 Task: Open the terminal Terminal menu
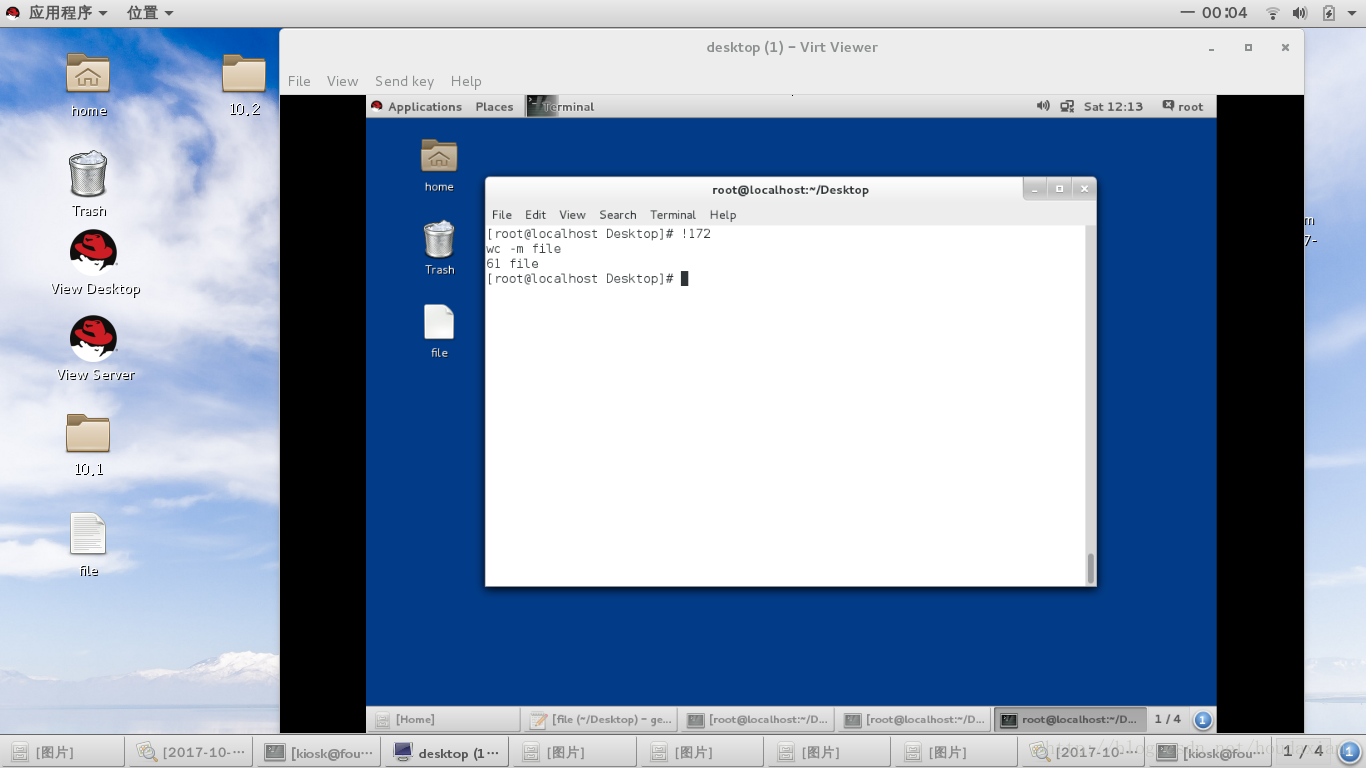pos(673,214)
